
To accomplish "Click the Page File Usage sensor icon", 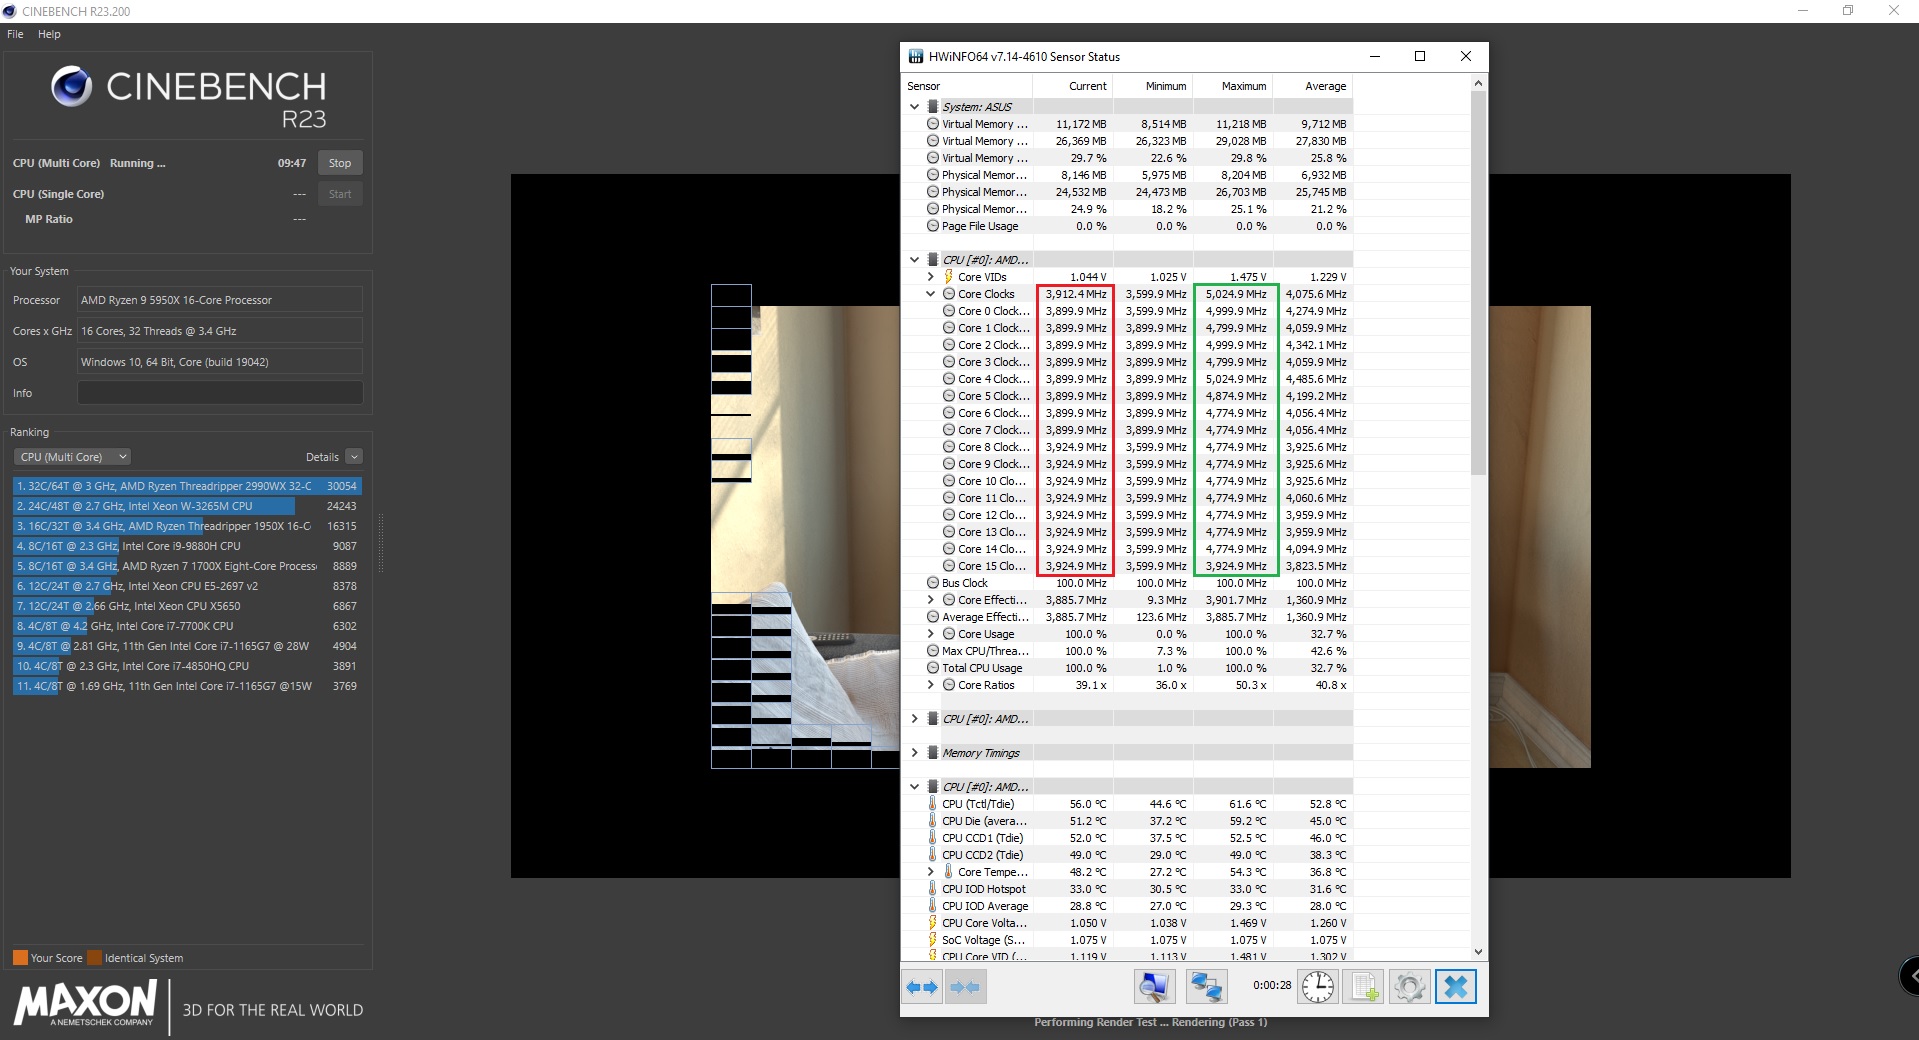I will [x=932, y=226].
